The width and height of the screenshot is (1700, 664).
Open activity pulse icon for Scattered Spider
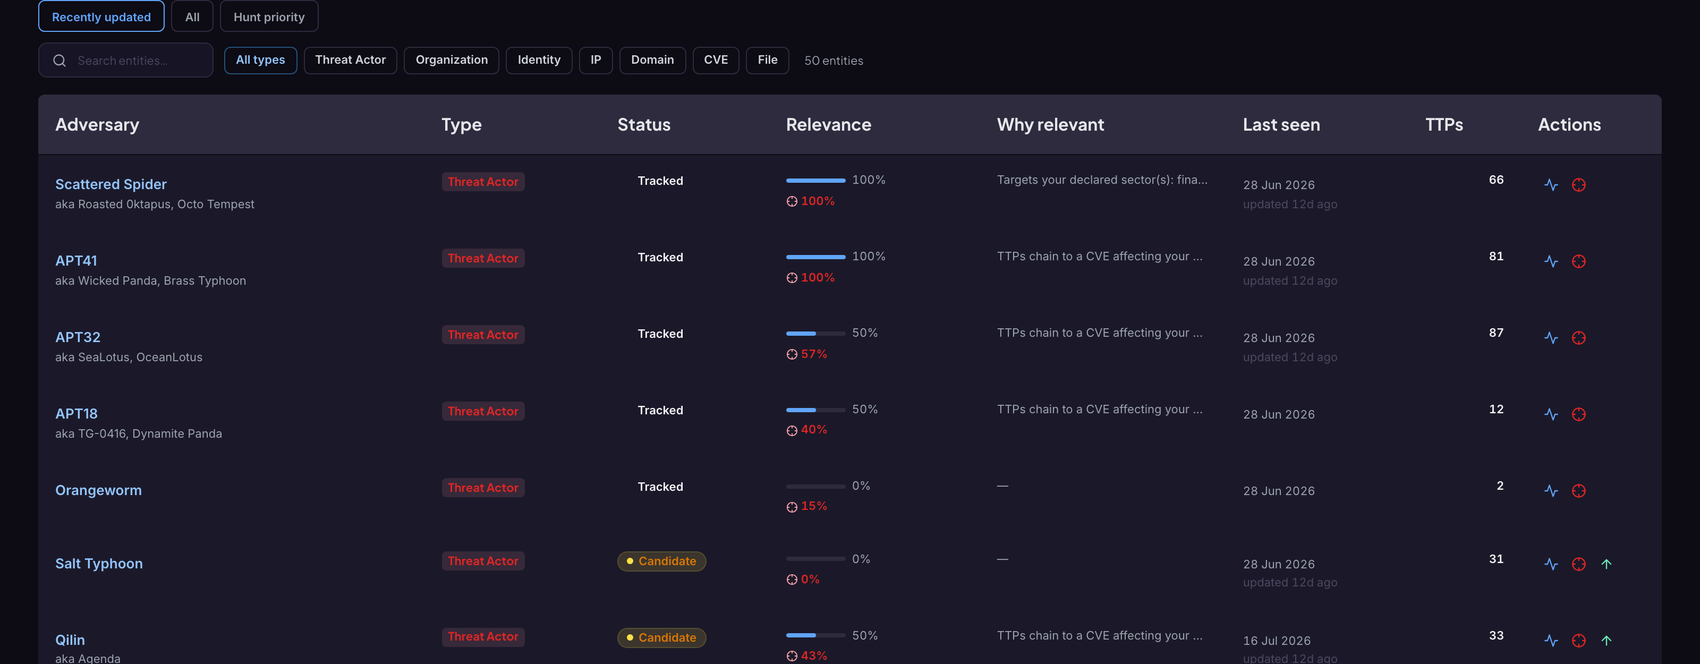point(1551,185)
